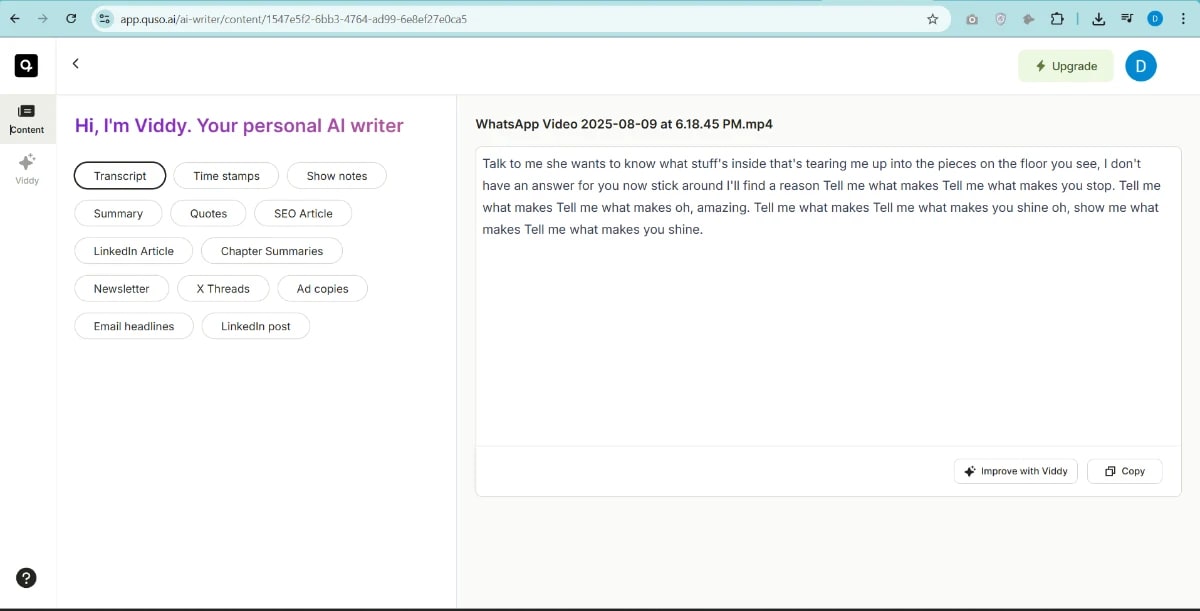Toggle the Time stamps option
The width and height of the screenshot is (1200, 611).
tap(226, 175)
